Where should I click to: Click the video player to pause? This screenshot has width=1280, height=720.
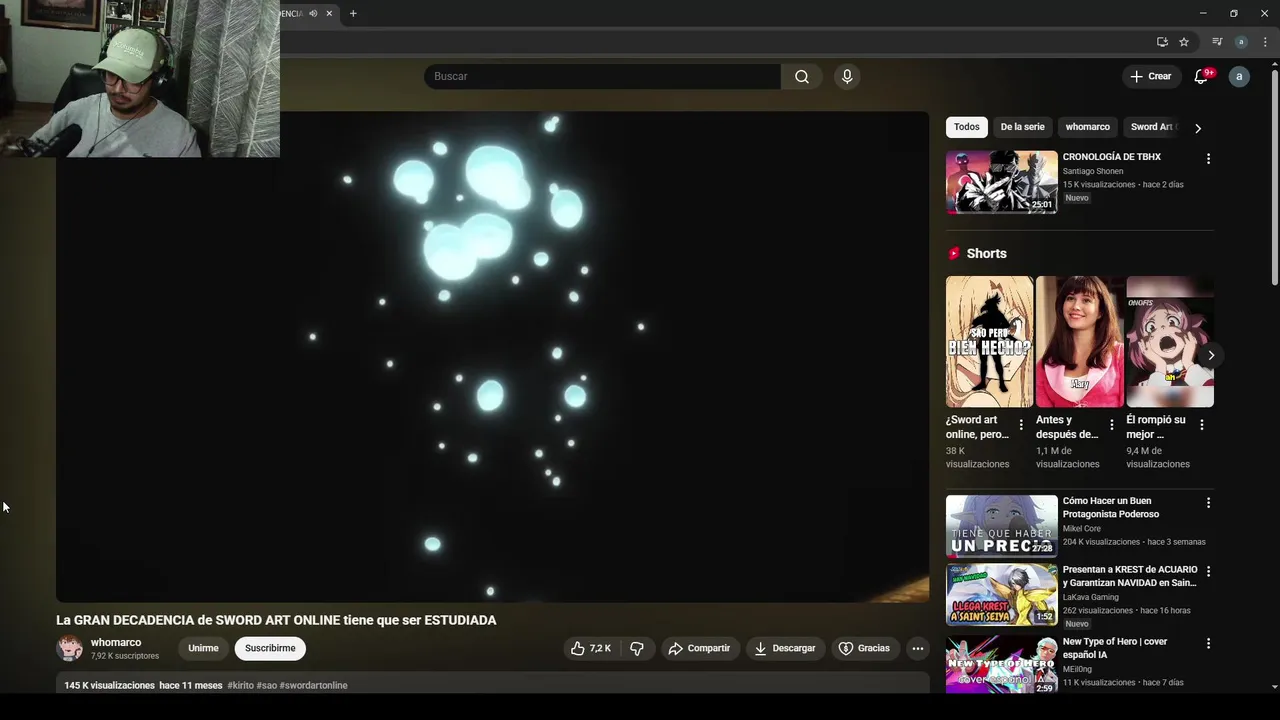coord(492,357)
